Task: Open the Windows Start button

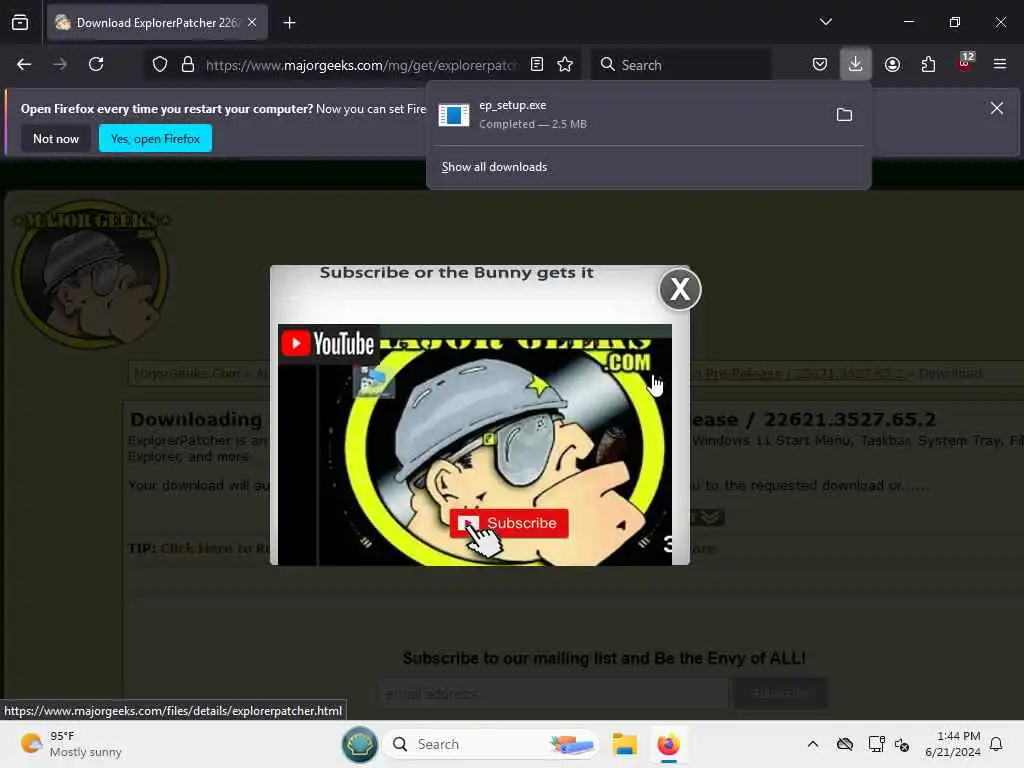Action: click(359, 744)
